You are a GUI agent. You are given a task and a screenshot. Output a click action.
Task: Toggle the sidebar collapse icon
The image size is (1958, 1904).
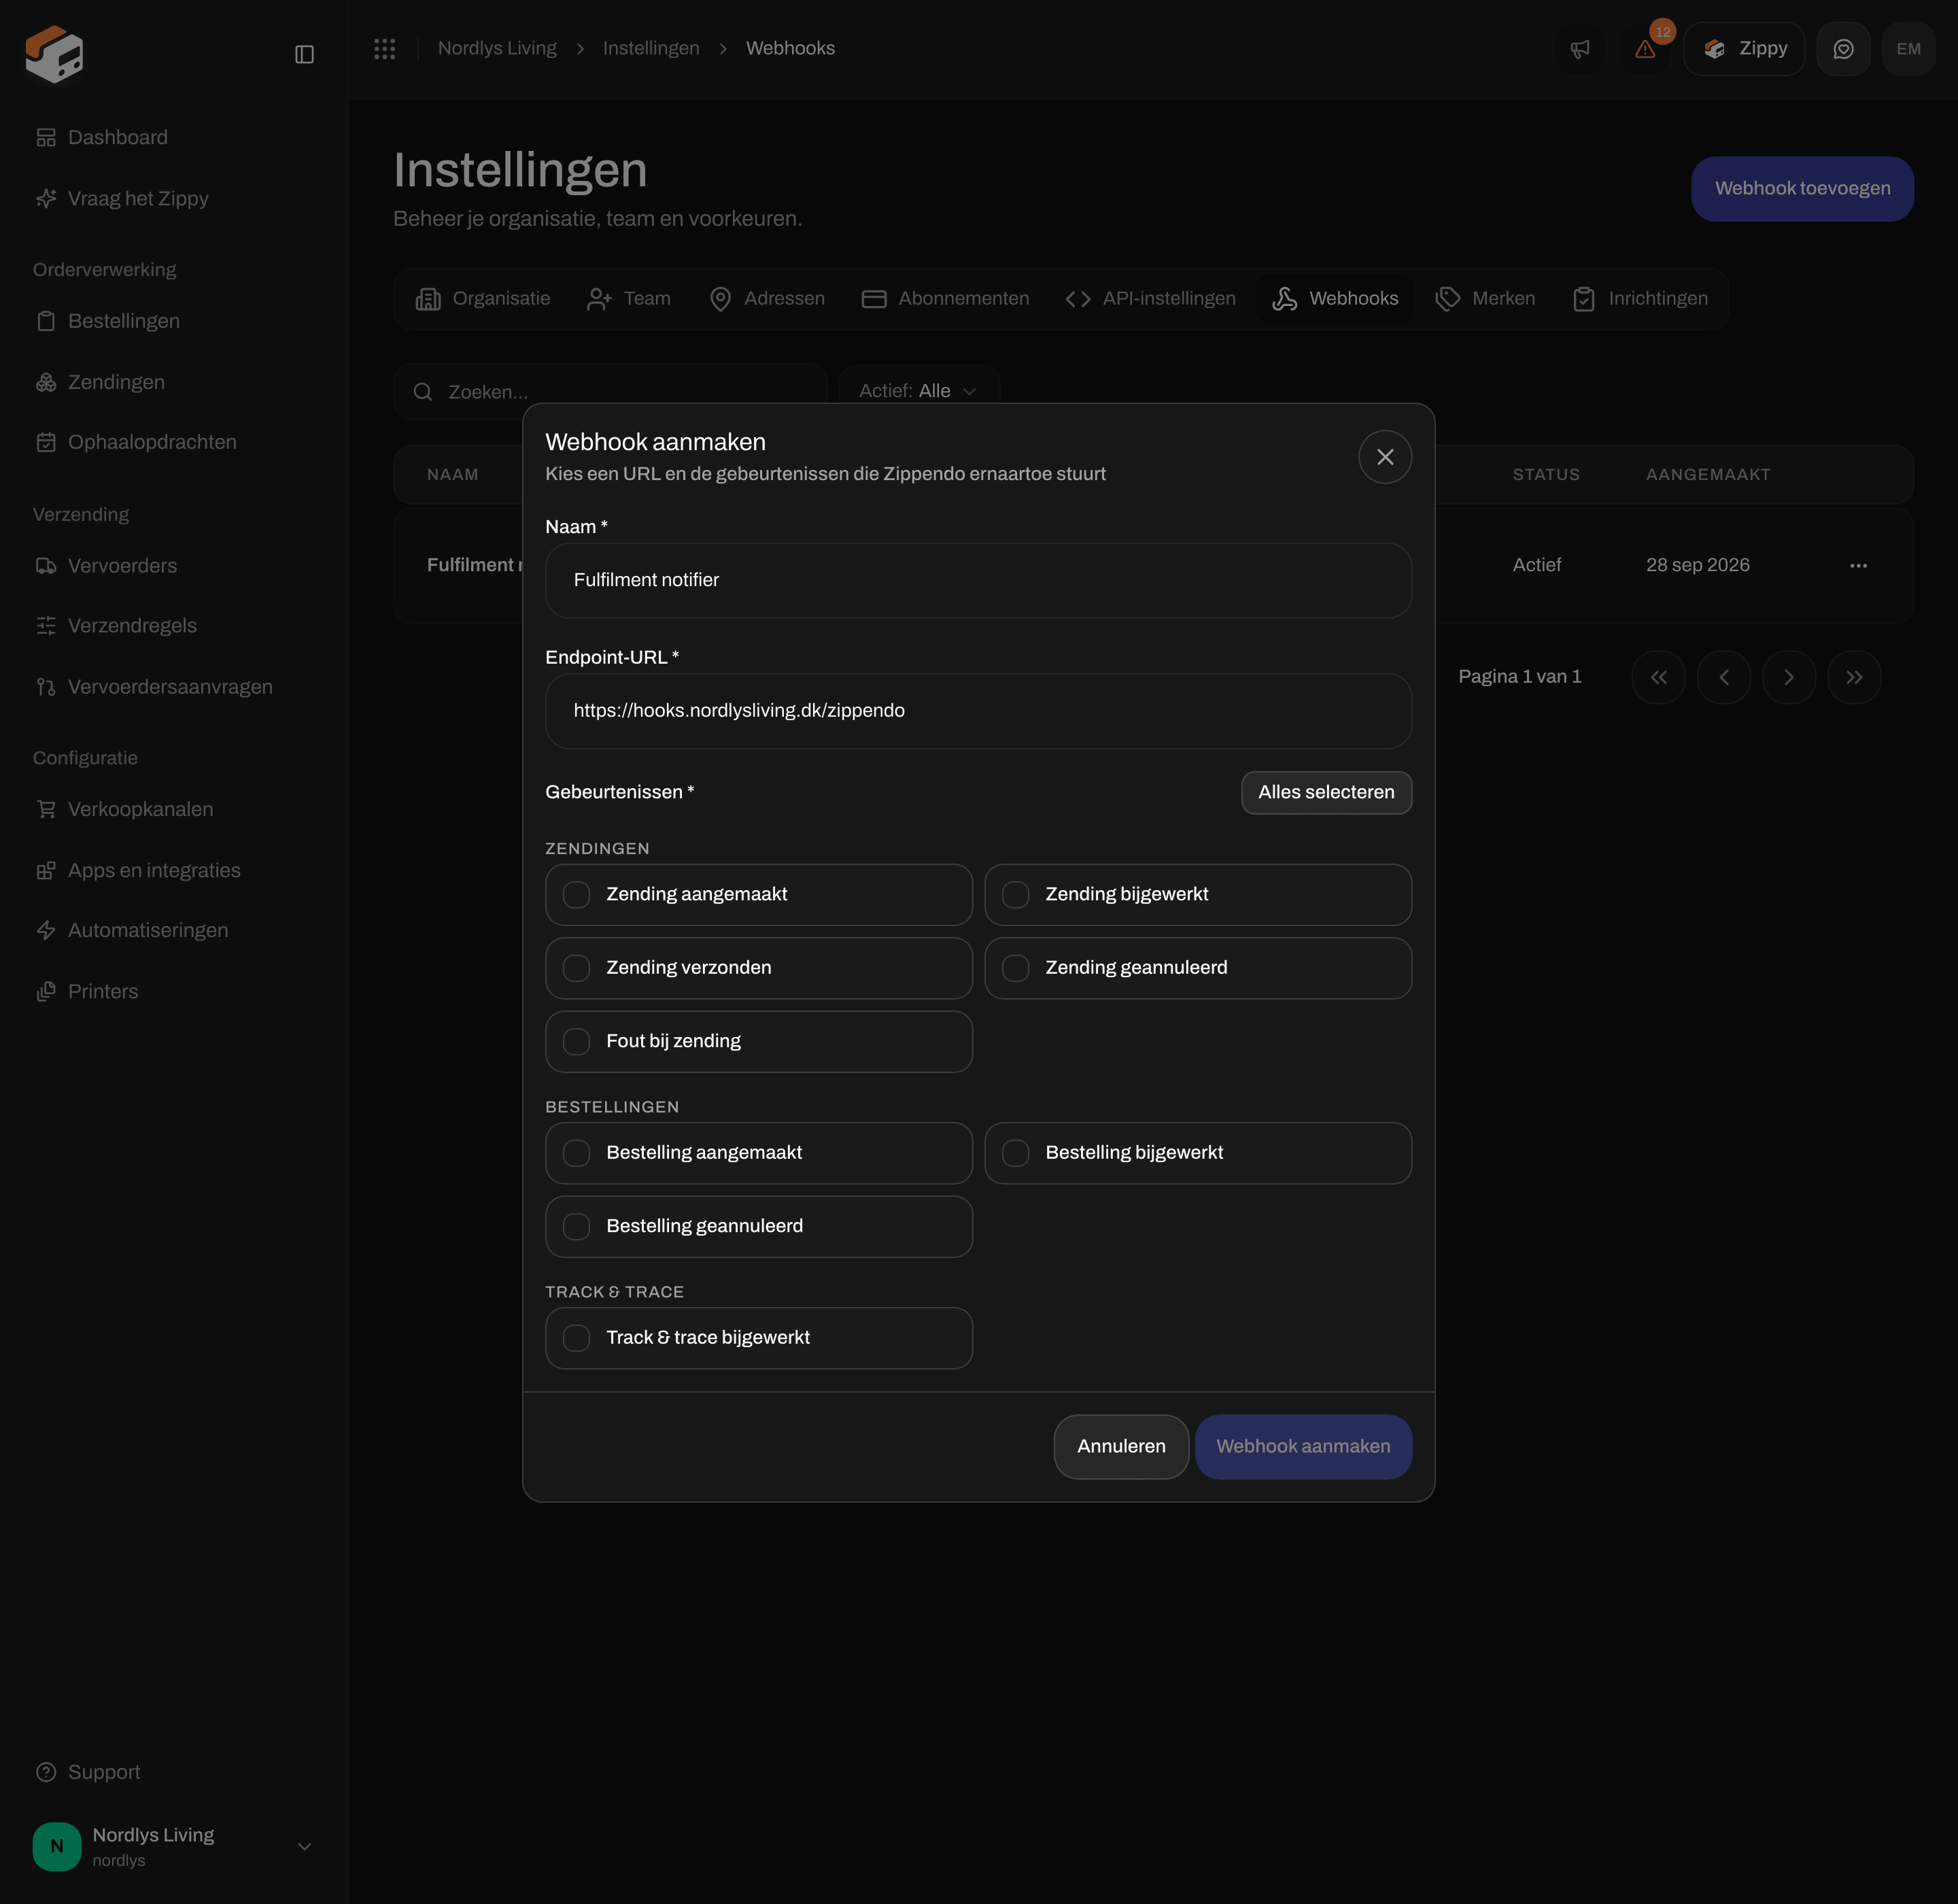coord(304,54)
